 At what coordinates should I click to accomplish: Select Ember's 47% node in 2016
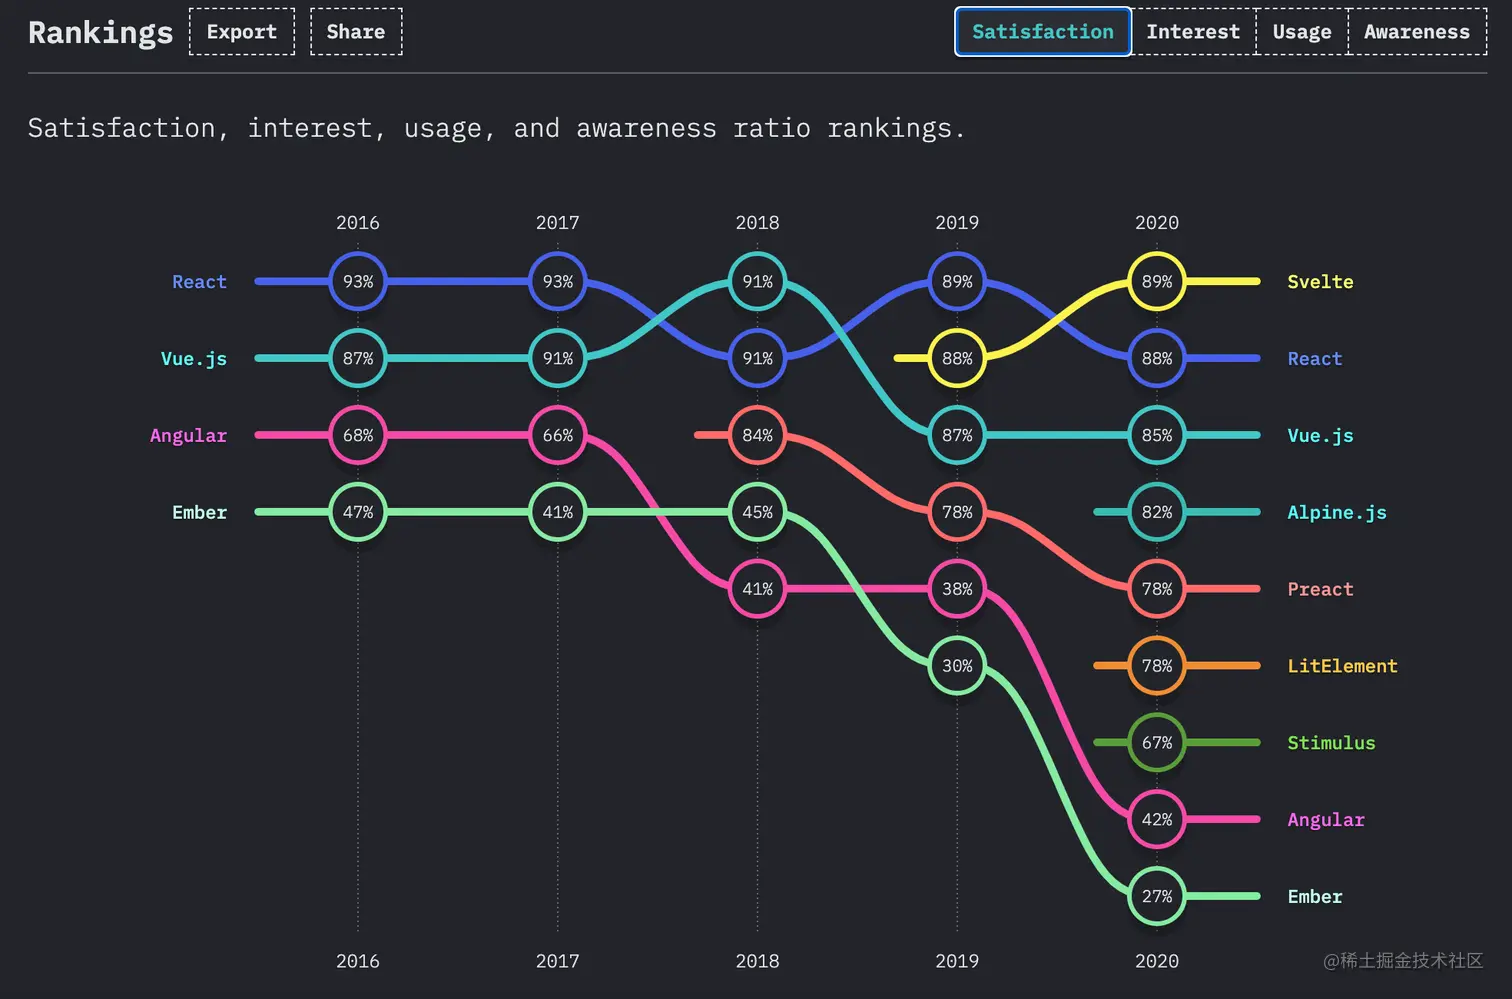358,512
